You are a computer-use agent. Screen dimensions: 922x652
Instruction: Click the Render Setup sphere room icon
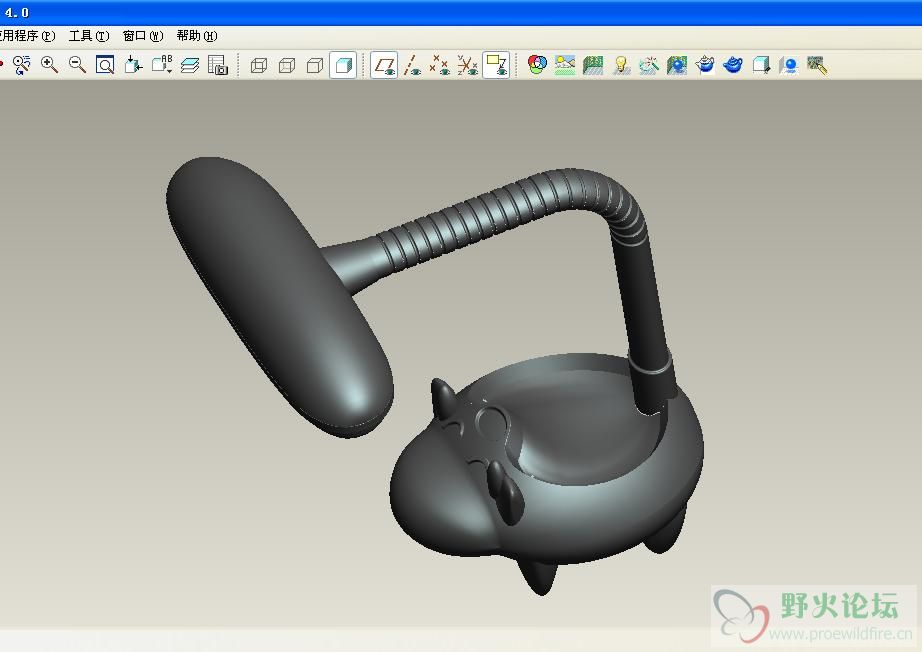[677, 65]
